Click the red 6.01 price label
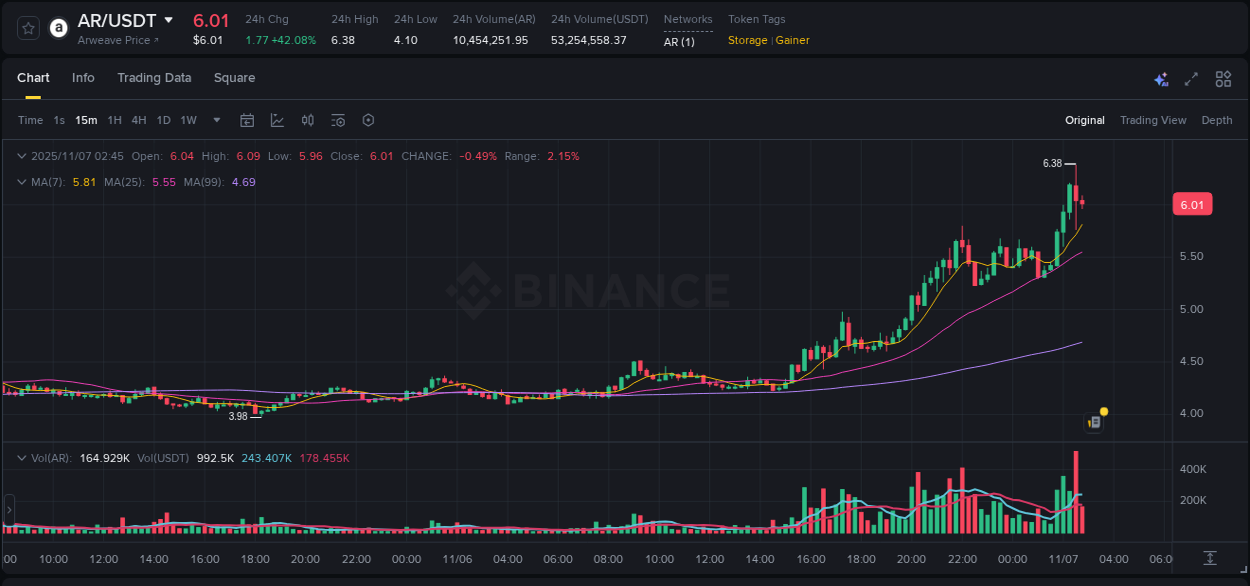The height and width of the screenshot is (586, 1250). [x=1192, y=204]
